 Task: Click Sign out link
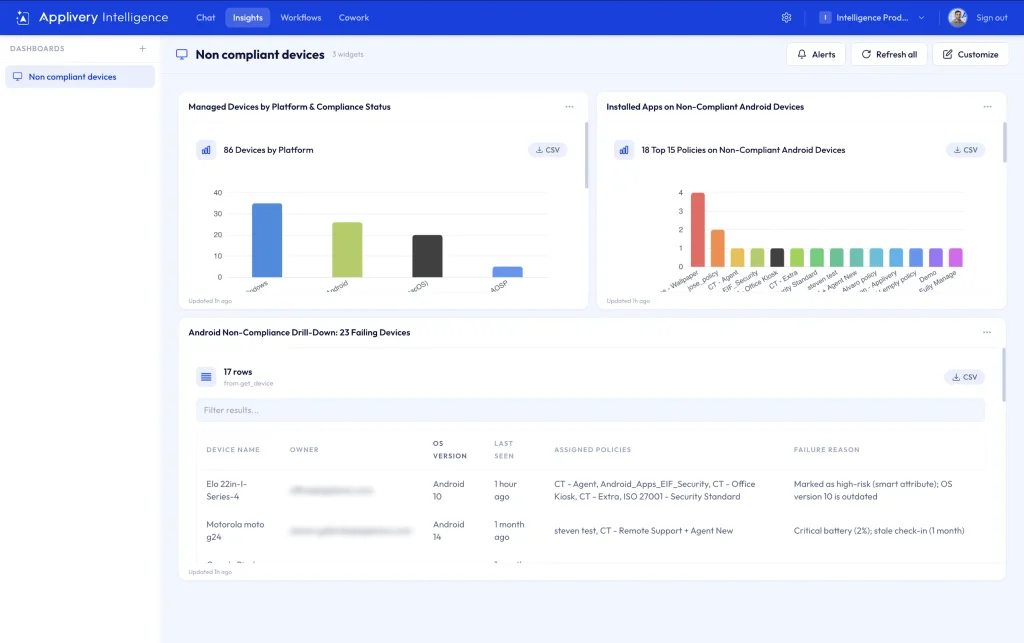pyautogui.click(x=991, y=18)
